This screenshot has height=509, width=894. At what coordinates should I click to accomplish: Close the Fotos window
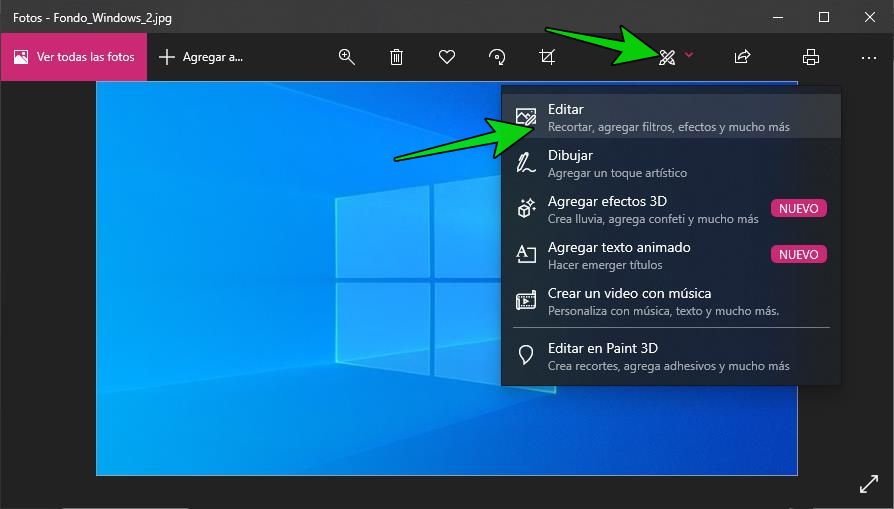point(869,18)
